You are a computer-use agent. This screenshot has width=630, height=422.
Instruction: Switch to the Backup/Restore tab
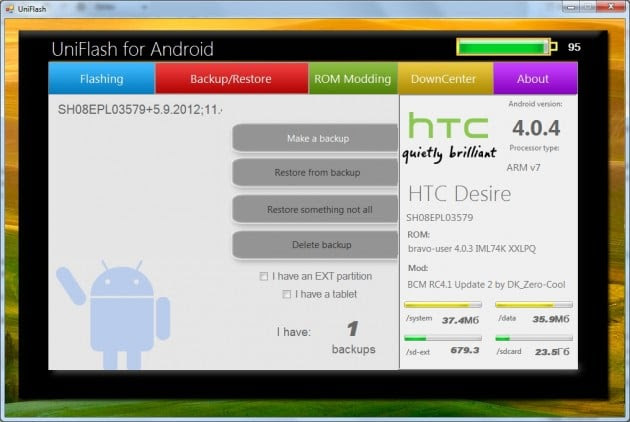[x=231, y=78]
